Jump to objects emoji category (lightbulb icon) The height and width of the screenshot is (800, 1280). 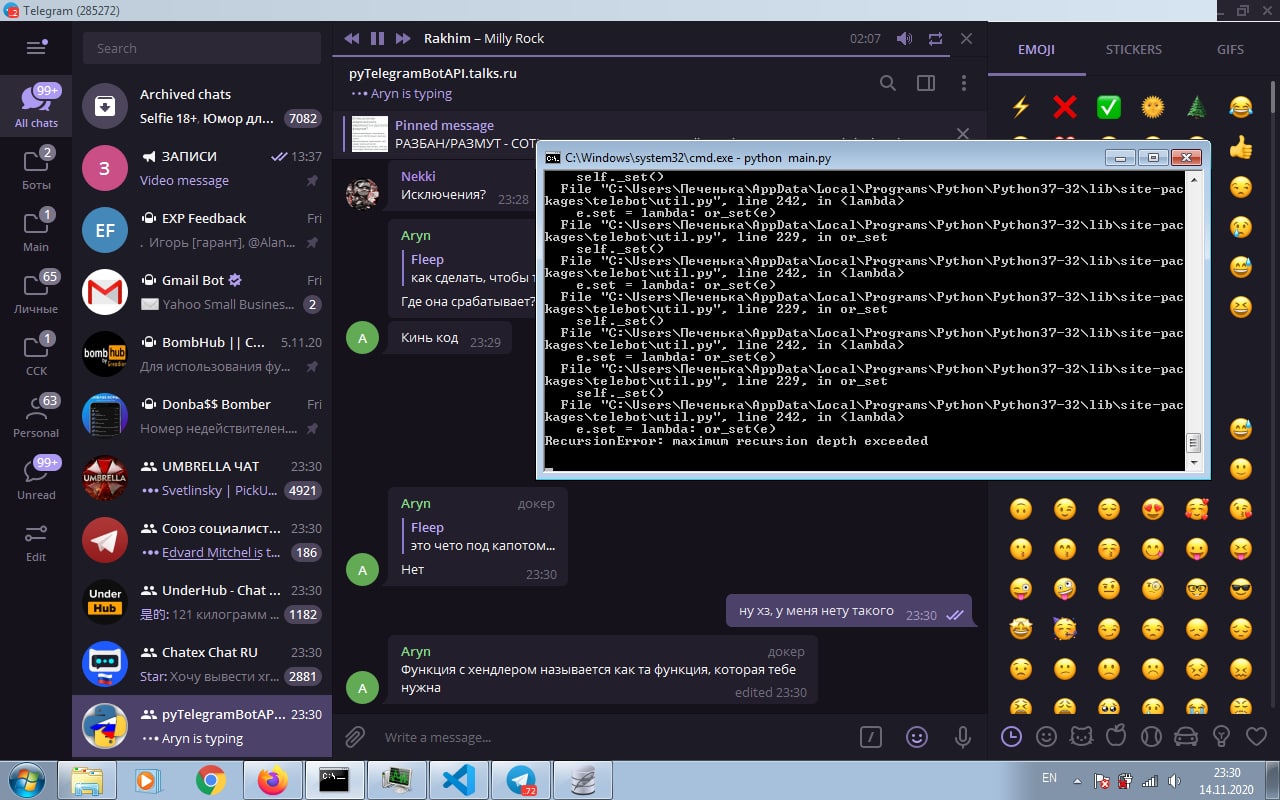(x=1221, y=737)
